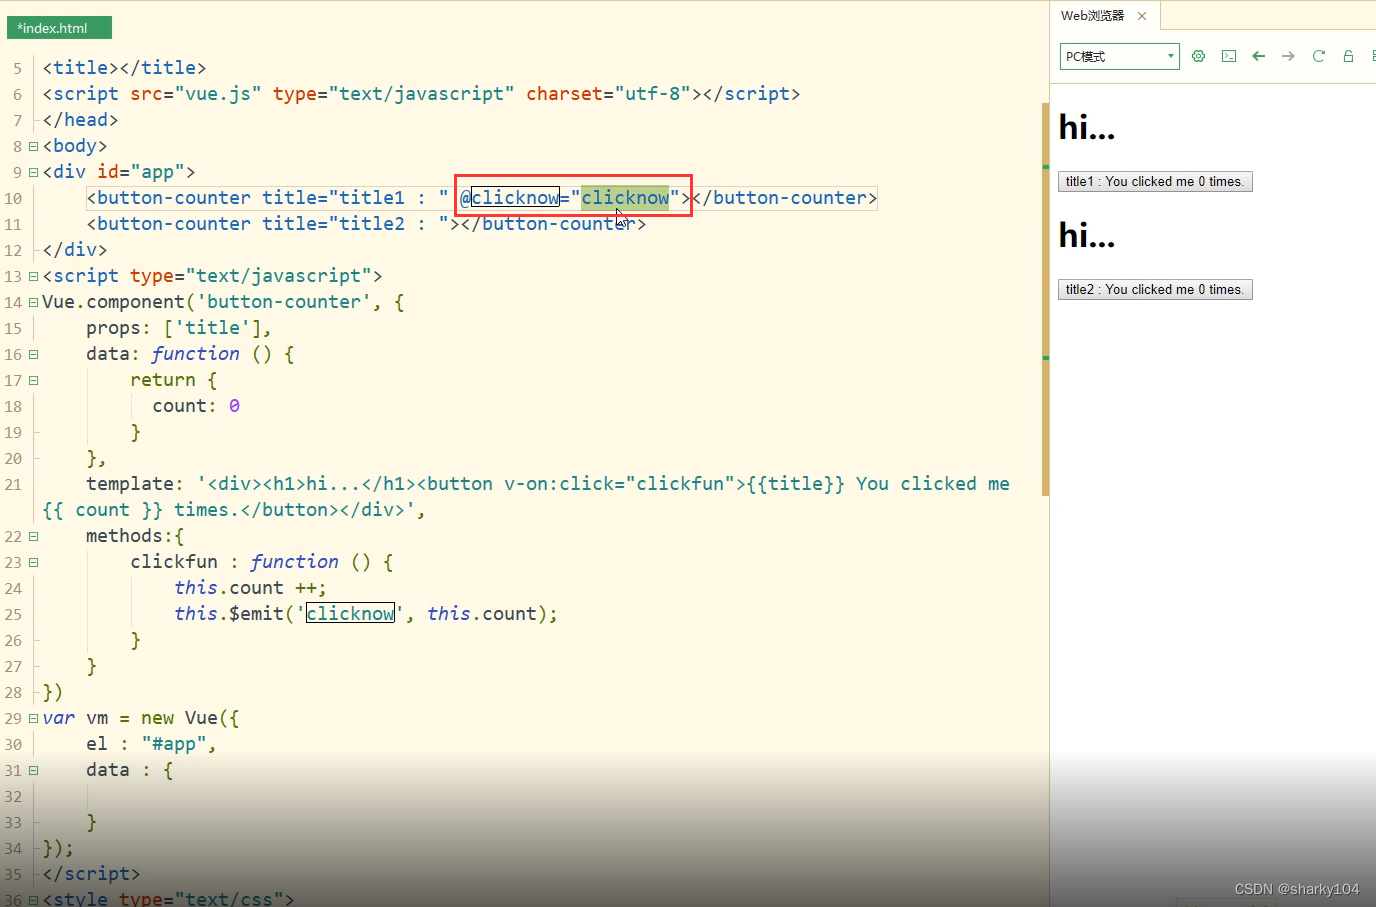This screenshot has height=907, width=1376.
Task: Collapse the methods fold on line 22
Action: (33, 536)
